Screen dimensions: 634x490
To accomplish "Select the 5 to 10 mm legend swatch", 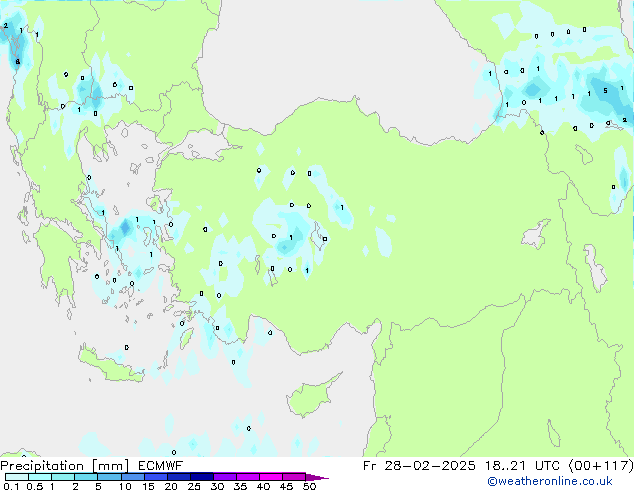I will (x=110, y=477).
